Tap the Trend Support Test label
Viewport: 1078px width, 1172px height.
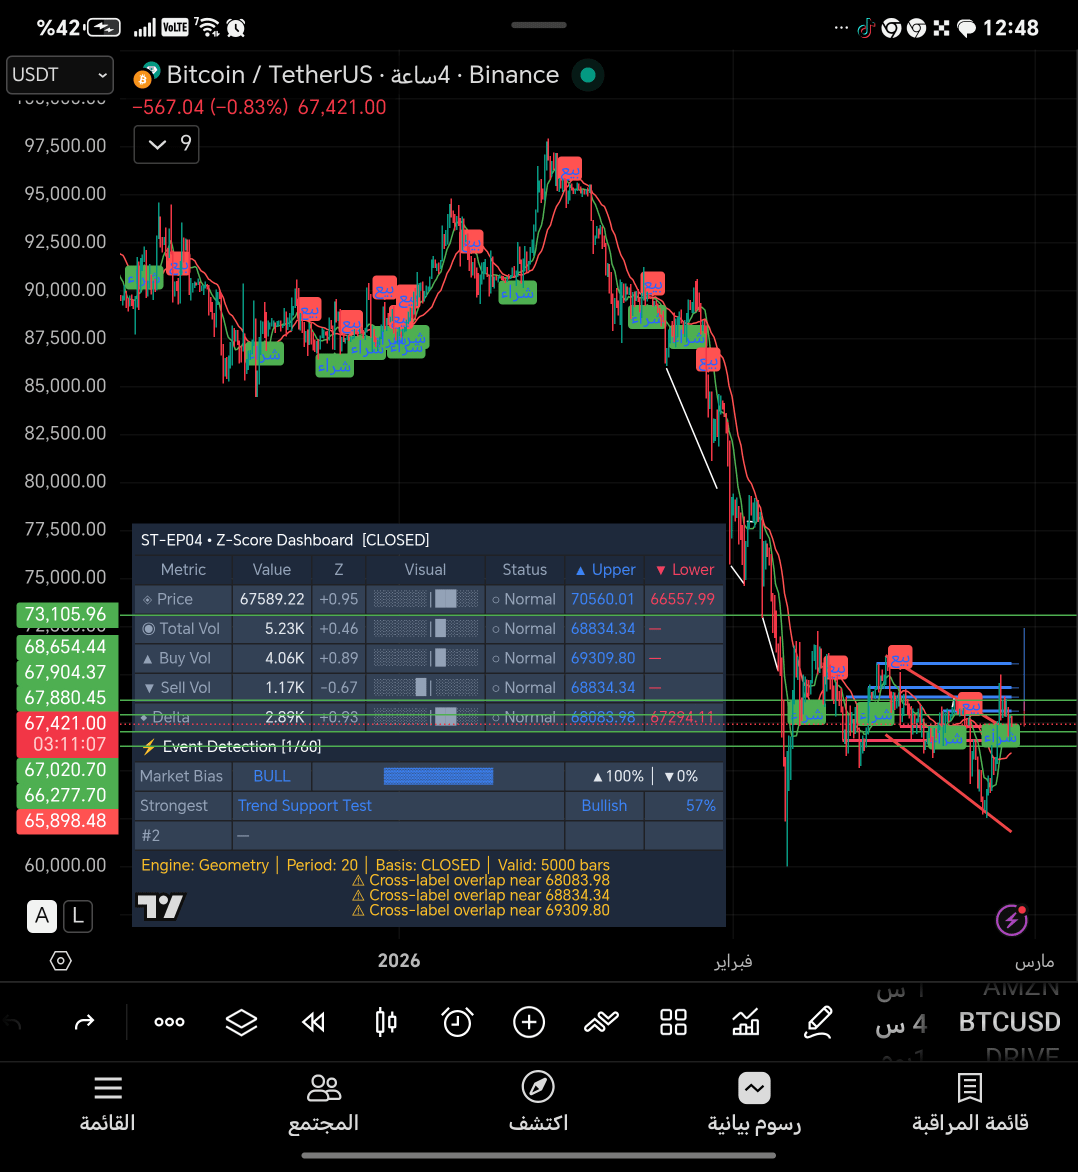tap(305, 806)
